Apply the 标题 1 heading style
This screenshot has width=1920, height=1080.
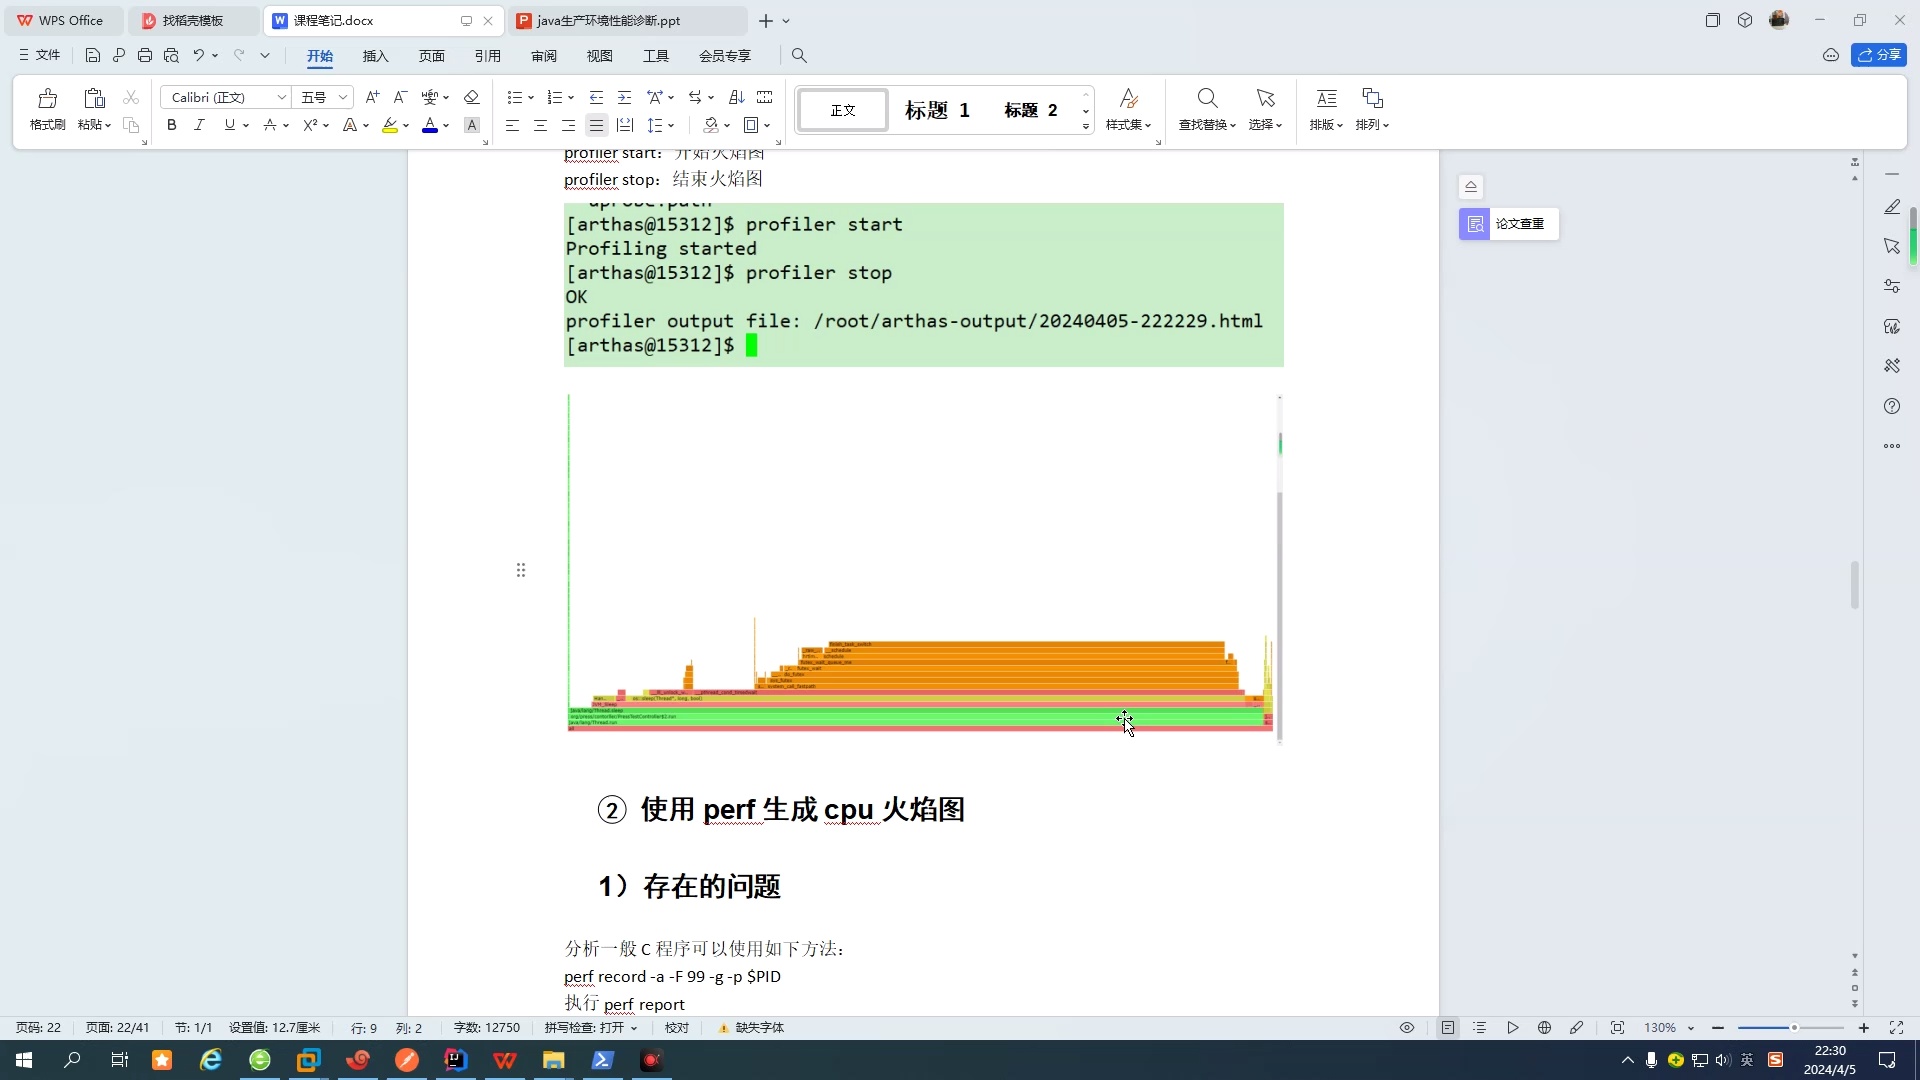[936, 110]
